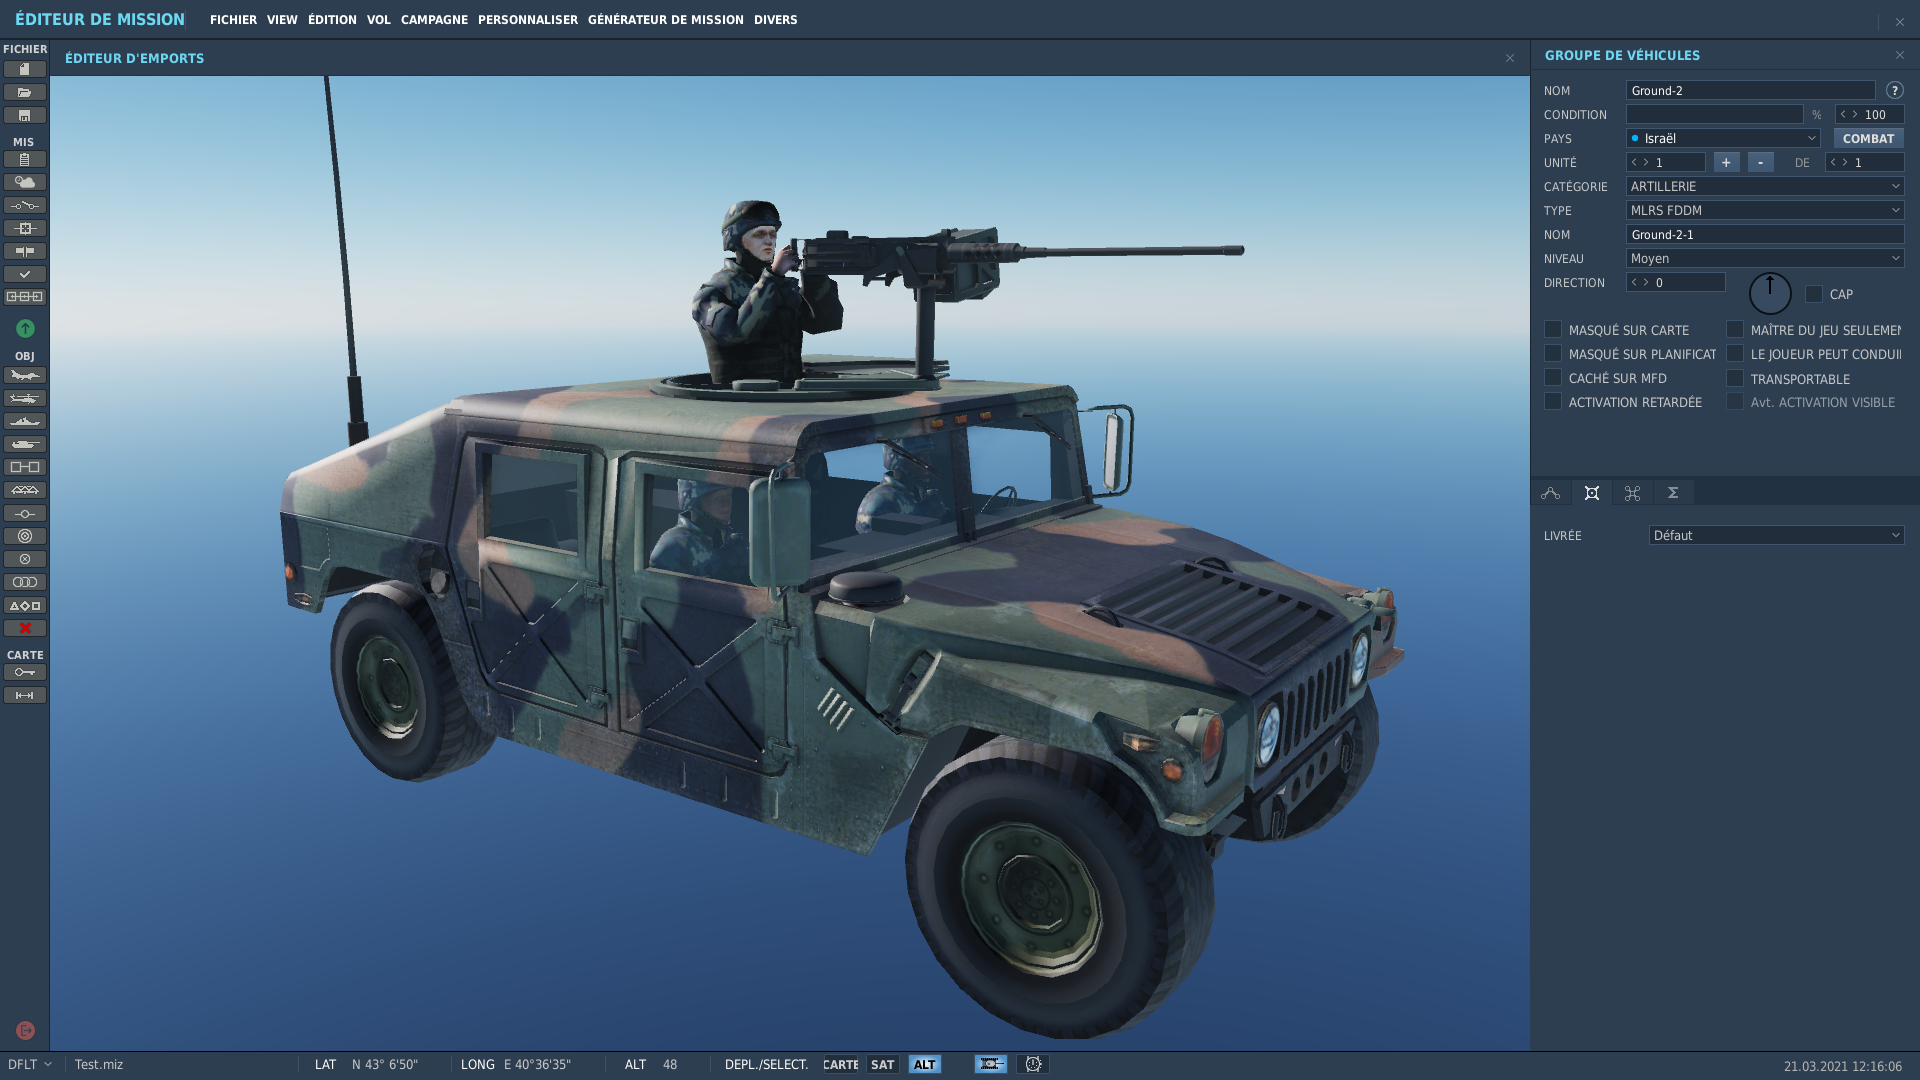Select the distance ruler measuring tool

point(25,695)
